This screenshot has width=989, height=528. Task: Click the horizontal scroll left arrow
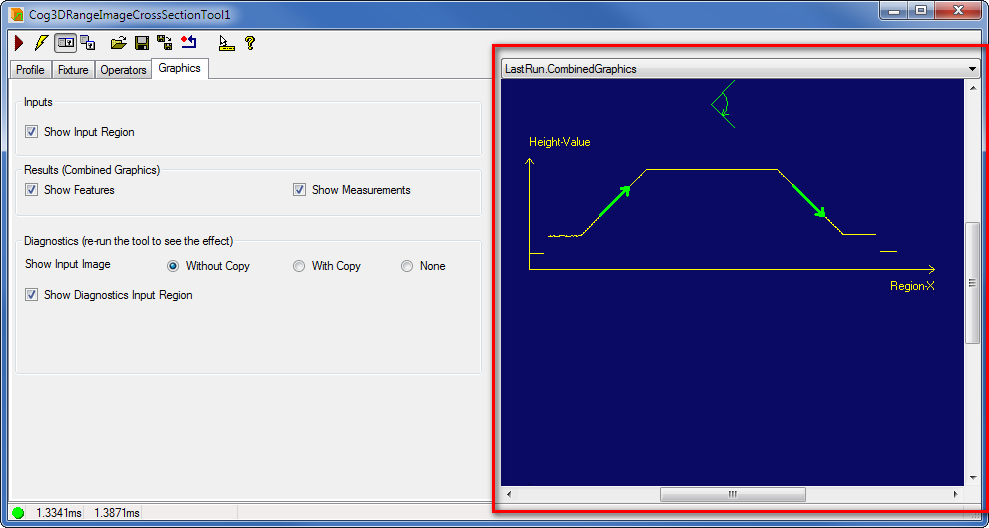(x=509, y=494)
